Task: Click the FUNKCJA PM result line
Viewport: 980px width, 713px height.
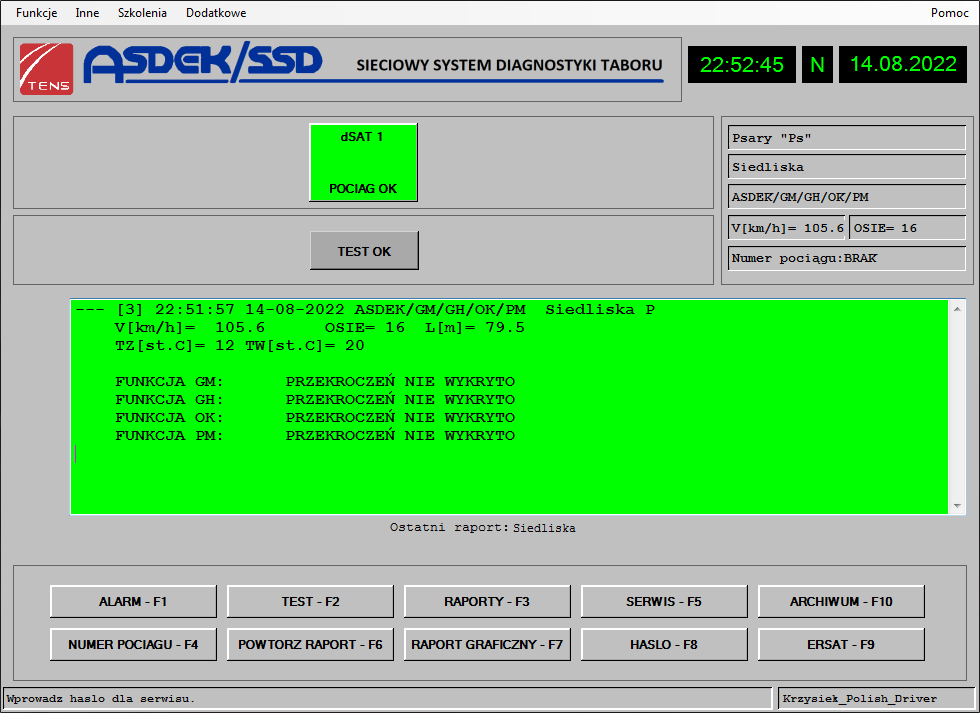Action: coord(315,436)
